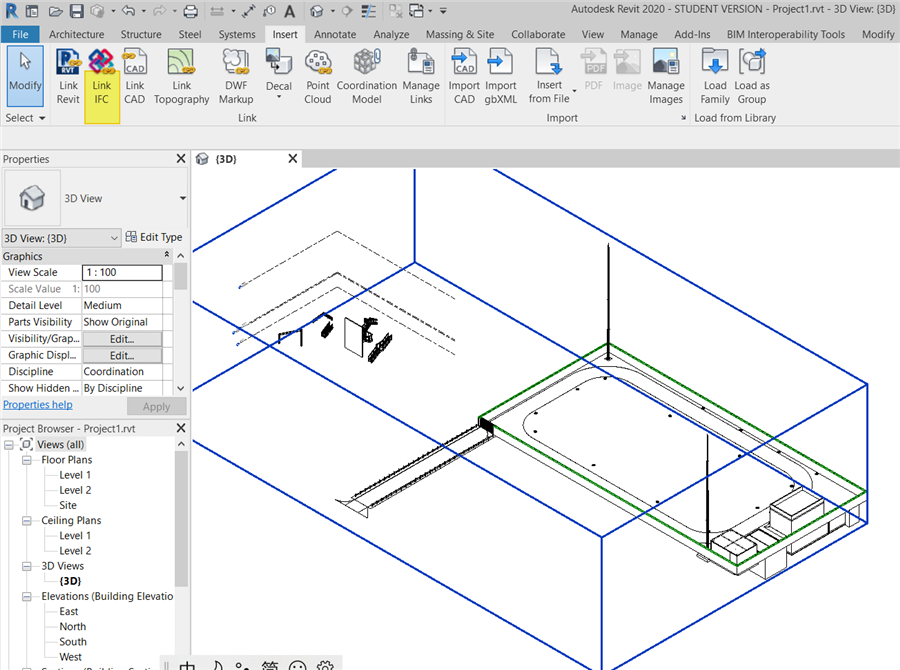Switch to the Massing & Site tab
This screenshot has width=900, height=670.
(x=460, y=34)
